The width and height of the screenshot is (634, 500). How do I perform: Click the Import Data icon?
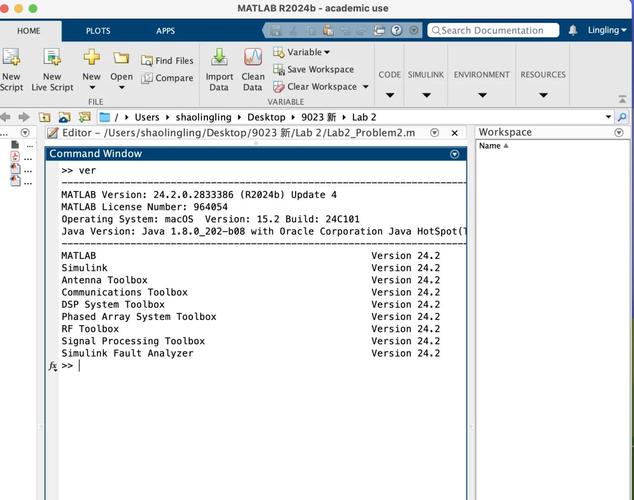tap(219, 57)
